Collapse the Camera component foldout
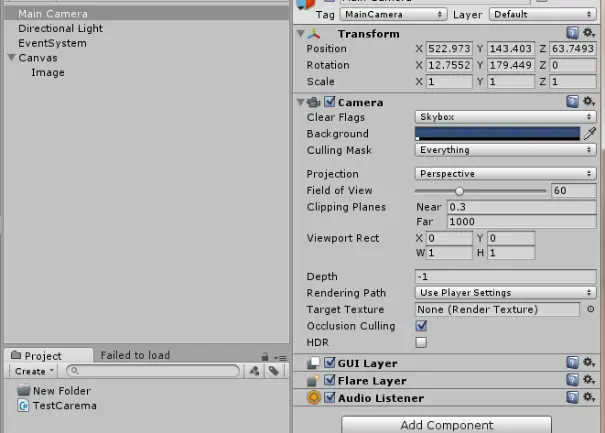Screen dimensions: 605x433 click(301, 102)
